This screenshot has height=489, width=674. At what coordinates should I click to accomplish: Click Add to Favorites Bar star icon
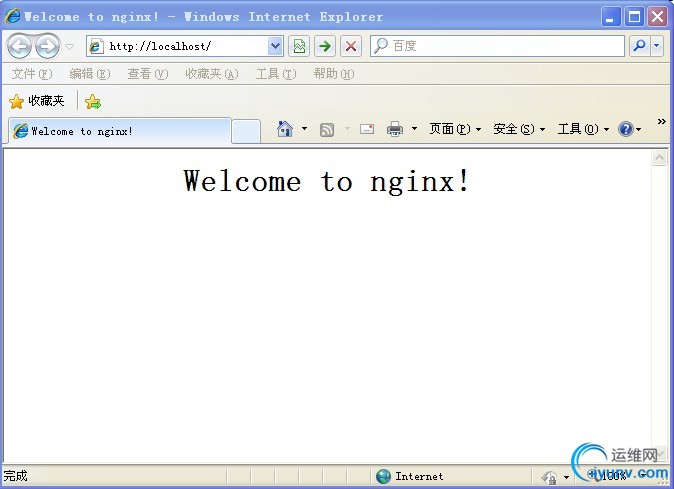(x=93, y=102)
